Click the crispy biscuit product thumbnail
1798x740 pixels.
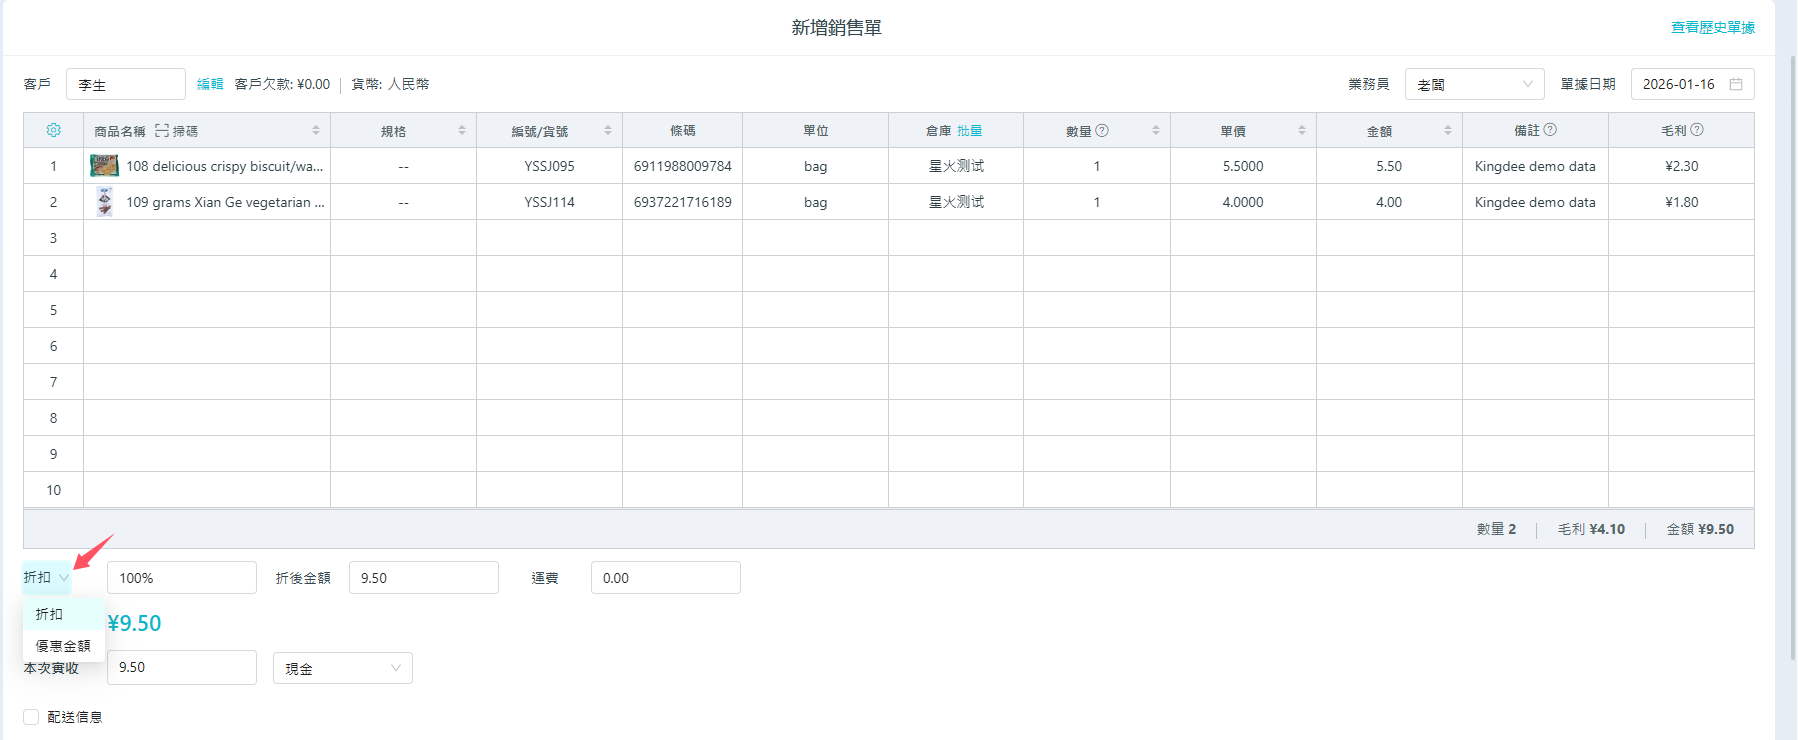104,166
